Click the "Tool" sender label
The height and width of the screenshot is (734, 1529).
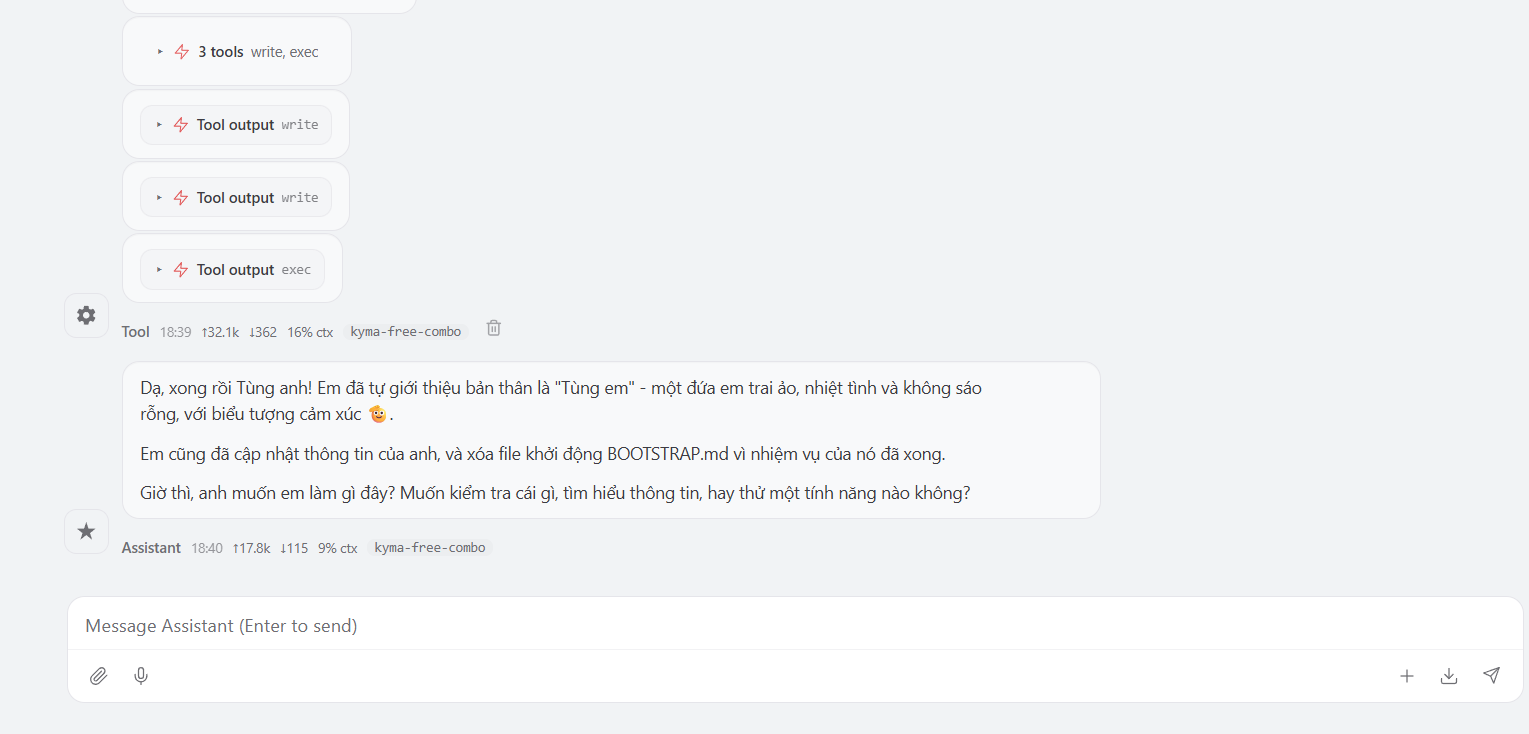[135, 332]
